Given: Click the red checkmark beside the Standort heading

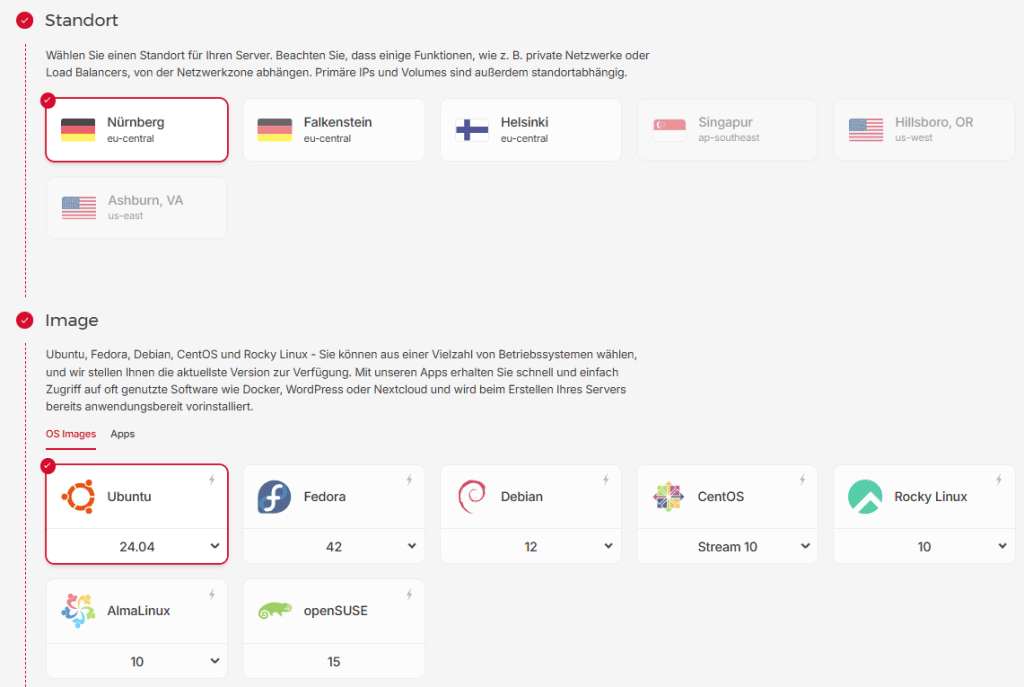Looking at the screenshot, I should pos(25,20).
